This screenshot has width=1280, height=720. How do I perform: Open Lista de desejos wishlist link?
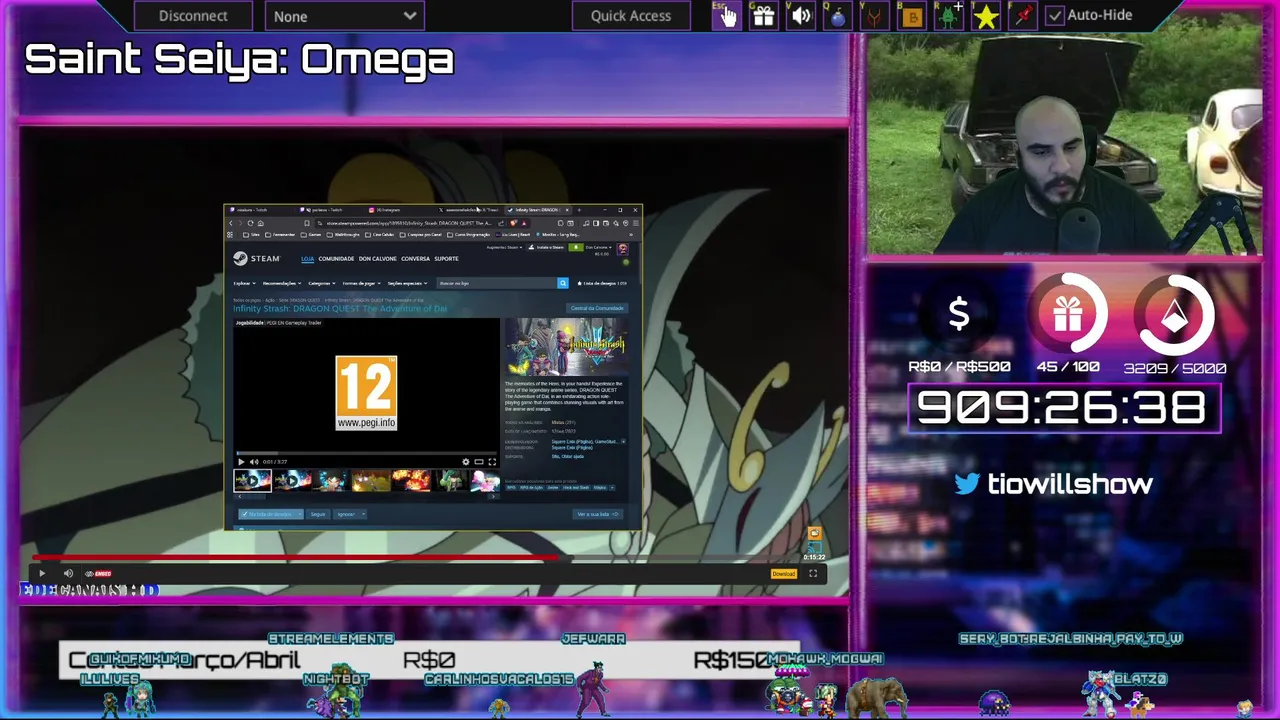tap(603, 283)
